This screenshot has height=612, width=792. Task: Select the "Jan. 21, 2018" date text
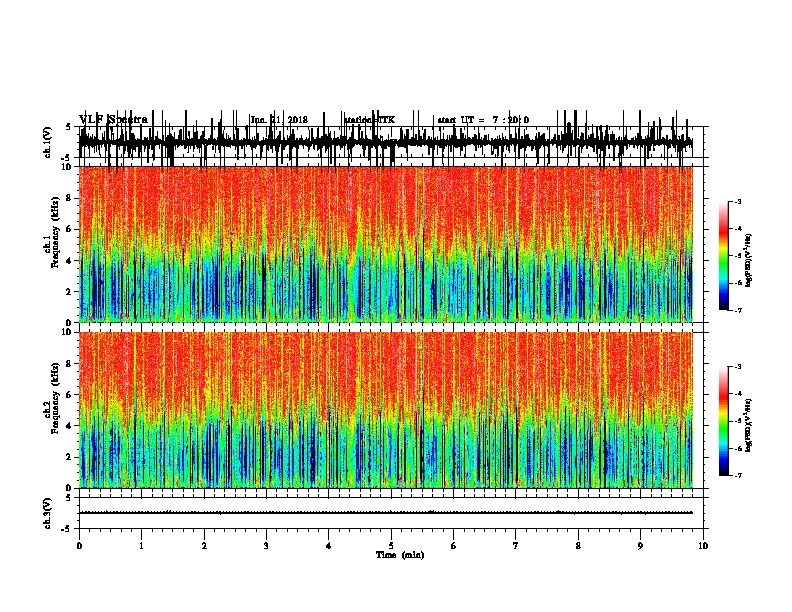(279, 120)
